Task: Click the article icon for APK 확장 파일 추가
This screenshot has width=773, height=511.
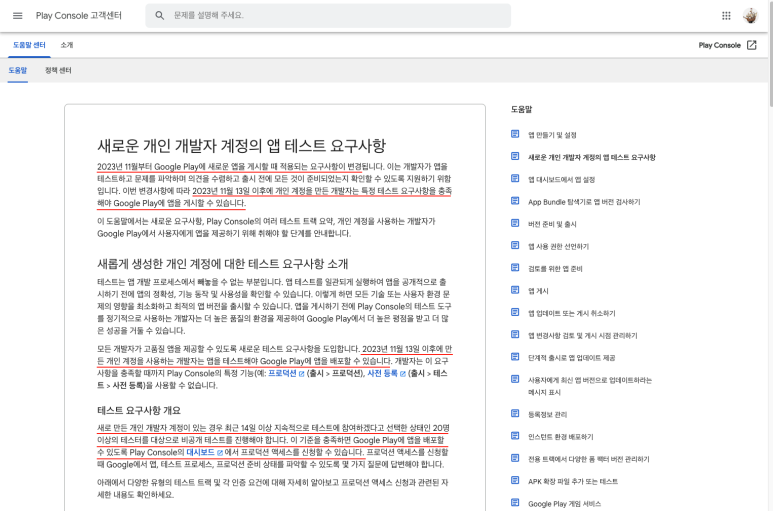Action: tap(515, 480)
